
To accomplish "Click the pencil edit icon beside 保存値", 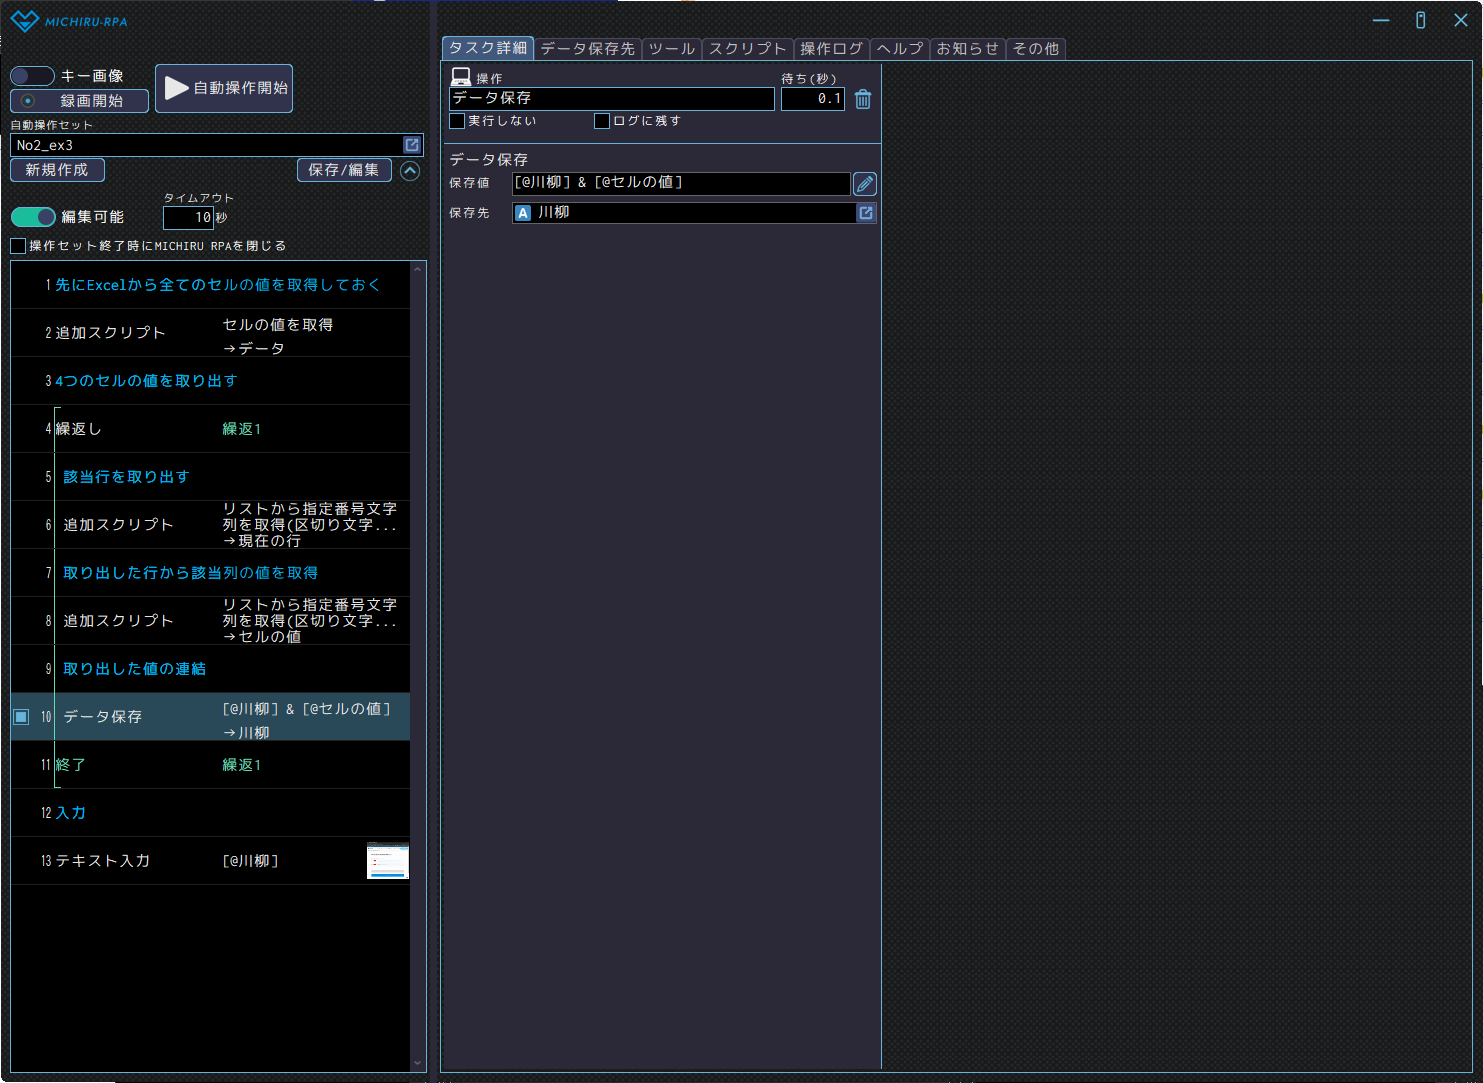I will (865, 184).
